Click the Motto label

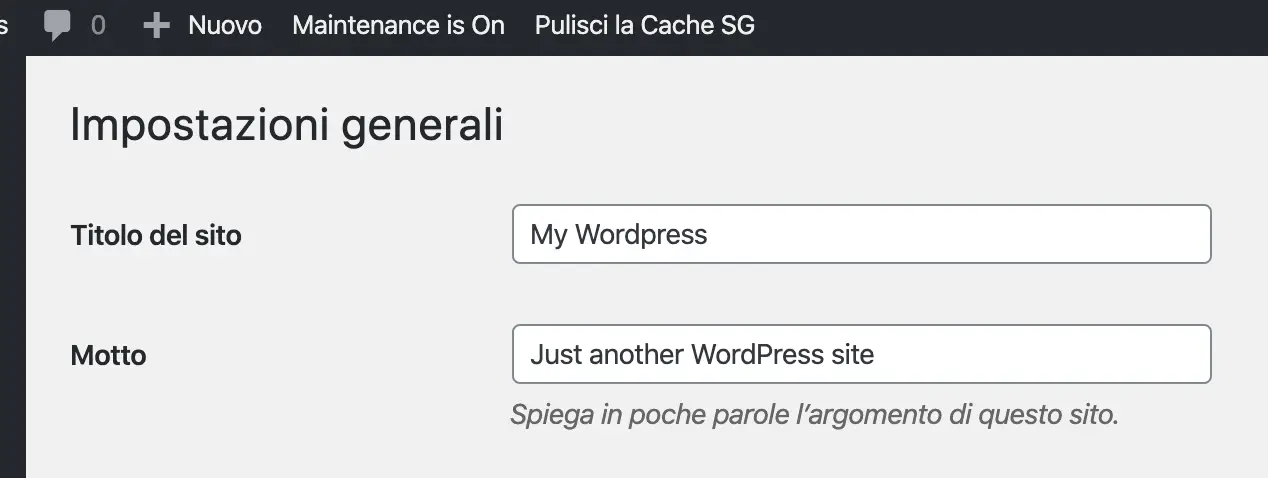coord(108,355)
